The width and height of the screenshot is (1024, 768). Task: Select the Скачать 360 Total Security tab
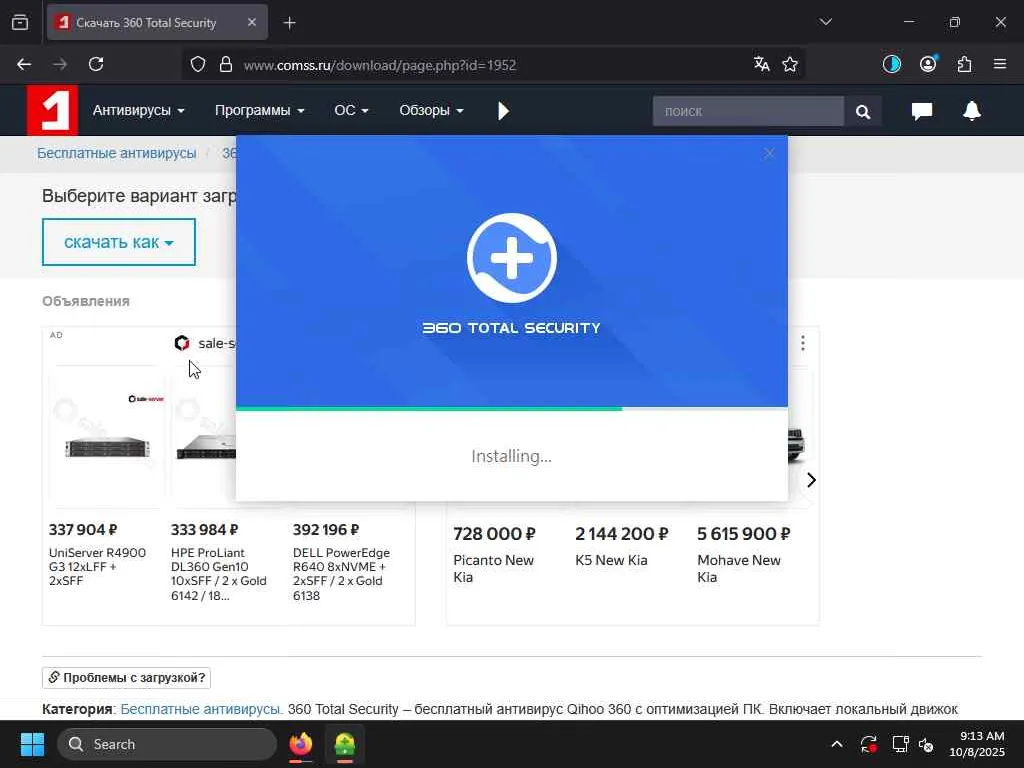pyautogui.click(x=157, y=22)
